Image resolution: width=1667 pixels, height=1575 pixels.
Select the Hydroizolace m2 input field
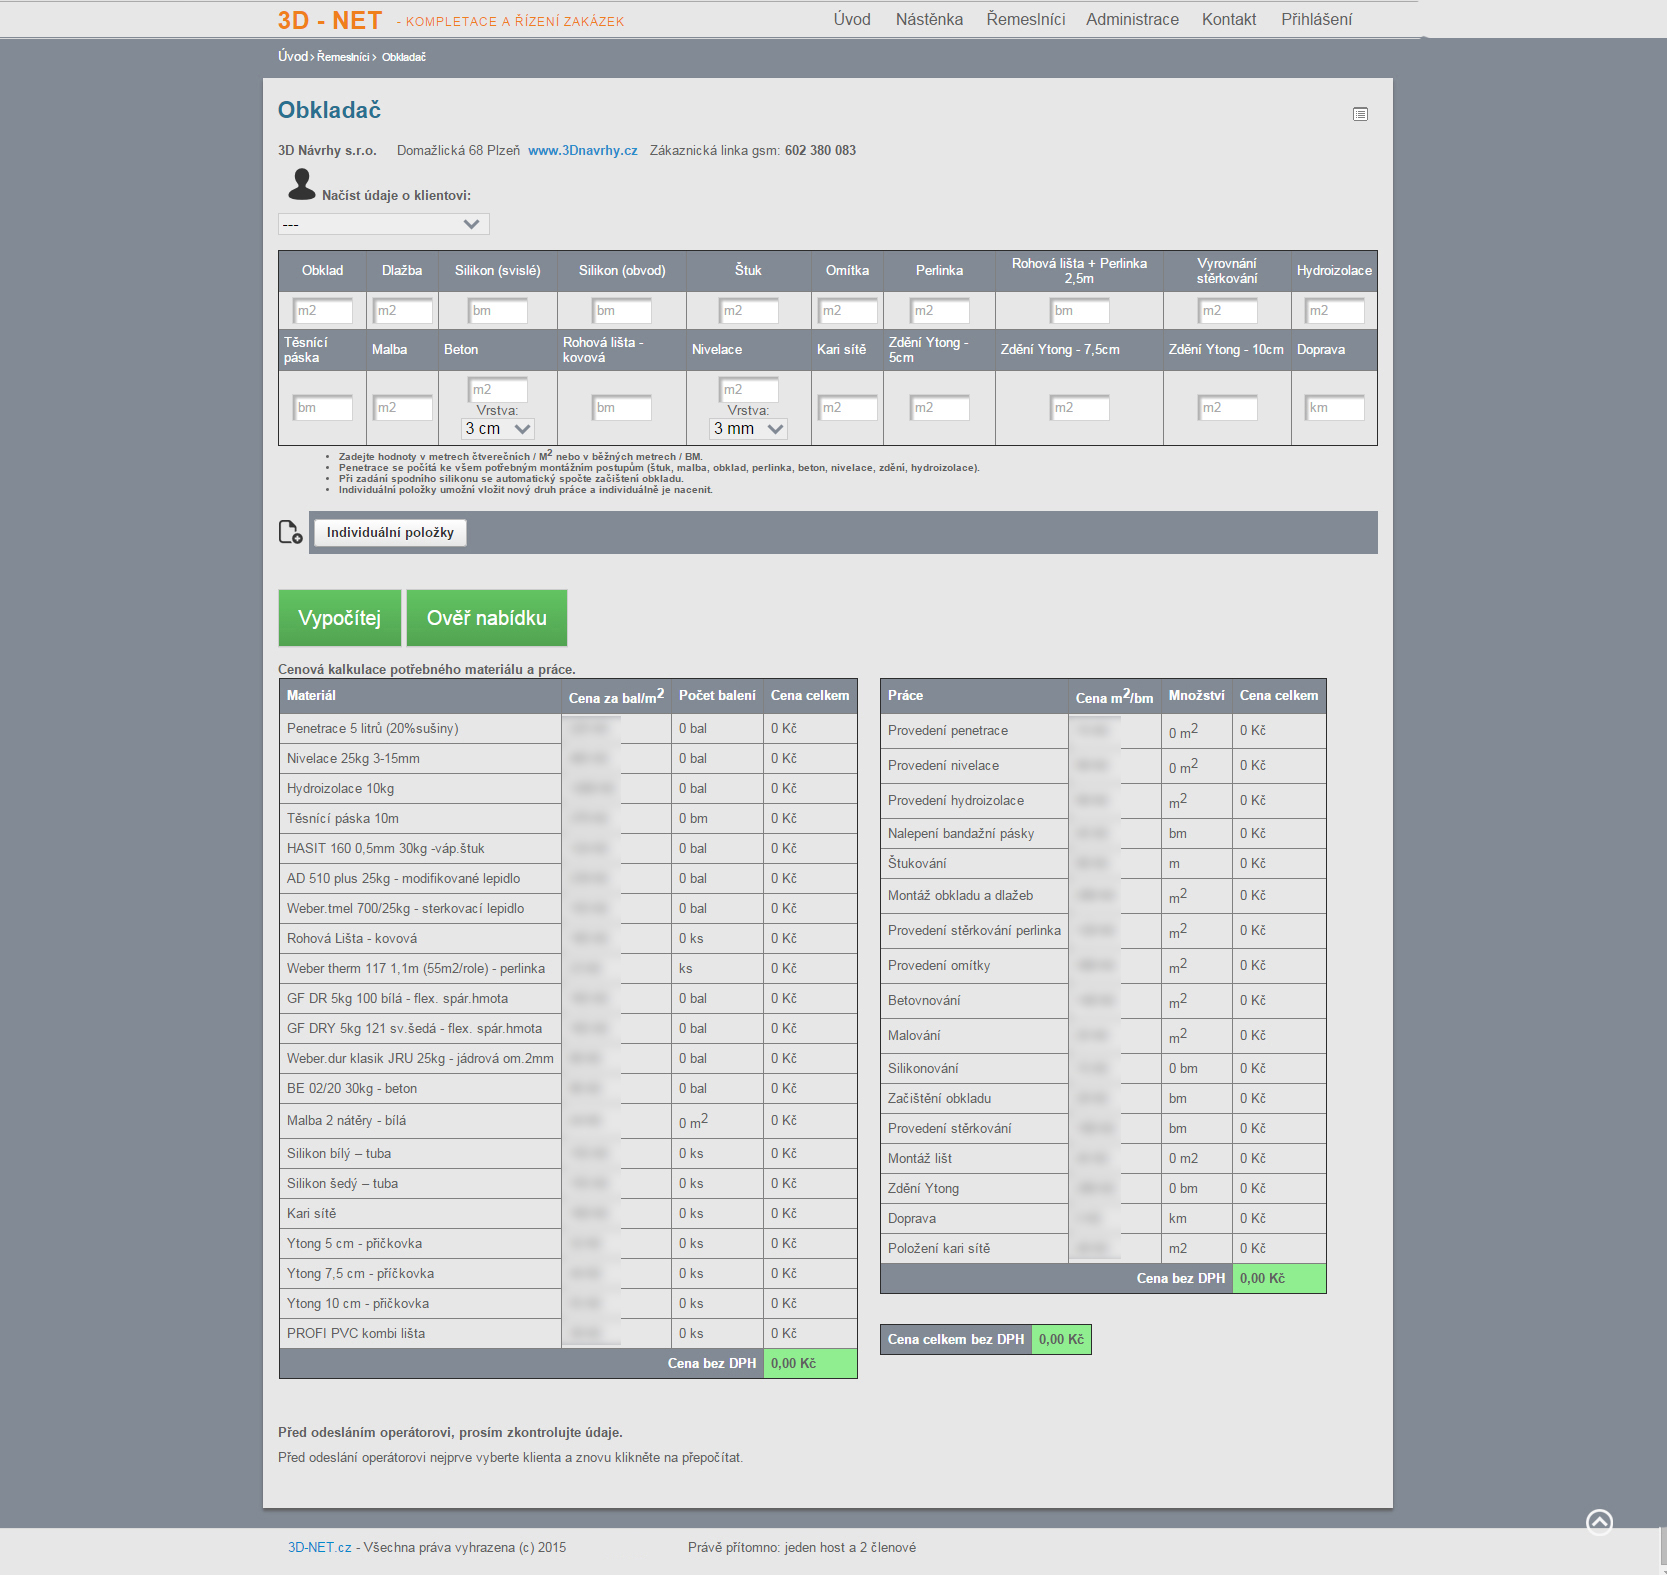click(1334, 311)
